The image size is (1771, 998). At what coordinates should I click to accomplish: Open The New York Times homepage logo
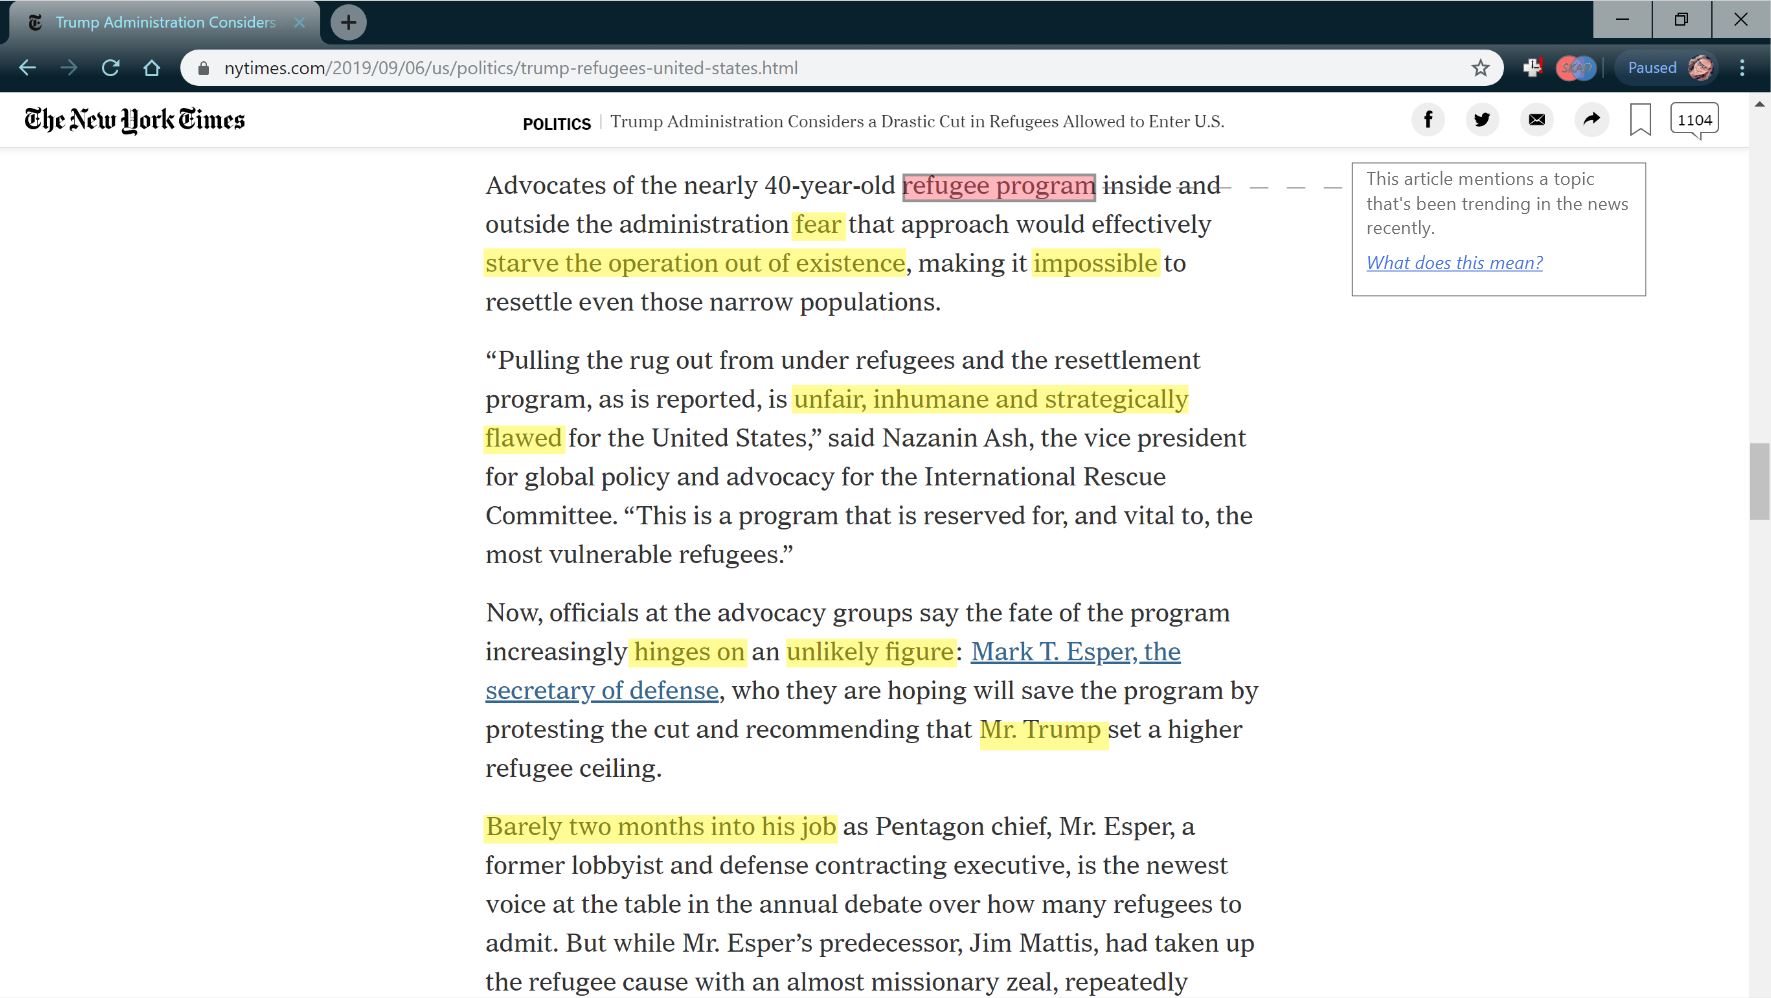pyautogui.click(x=135, y=120)
